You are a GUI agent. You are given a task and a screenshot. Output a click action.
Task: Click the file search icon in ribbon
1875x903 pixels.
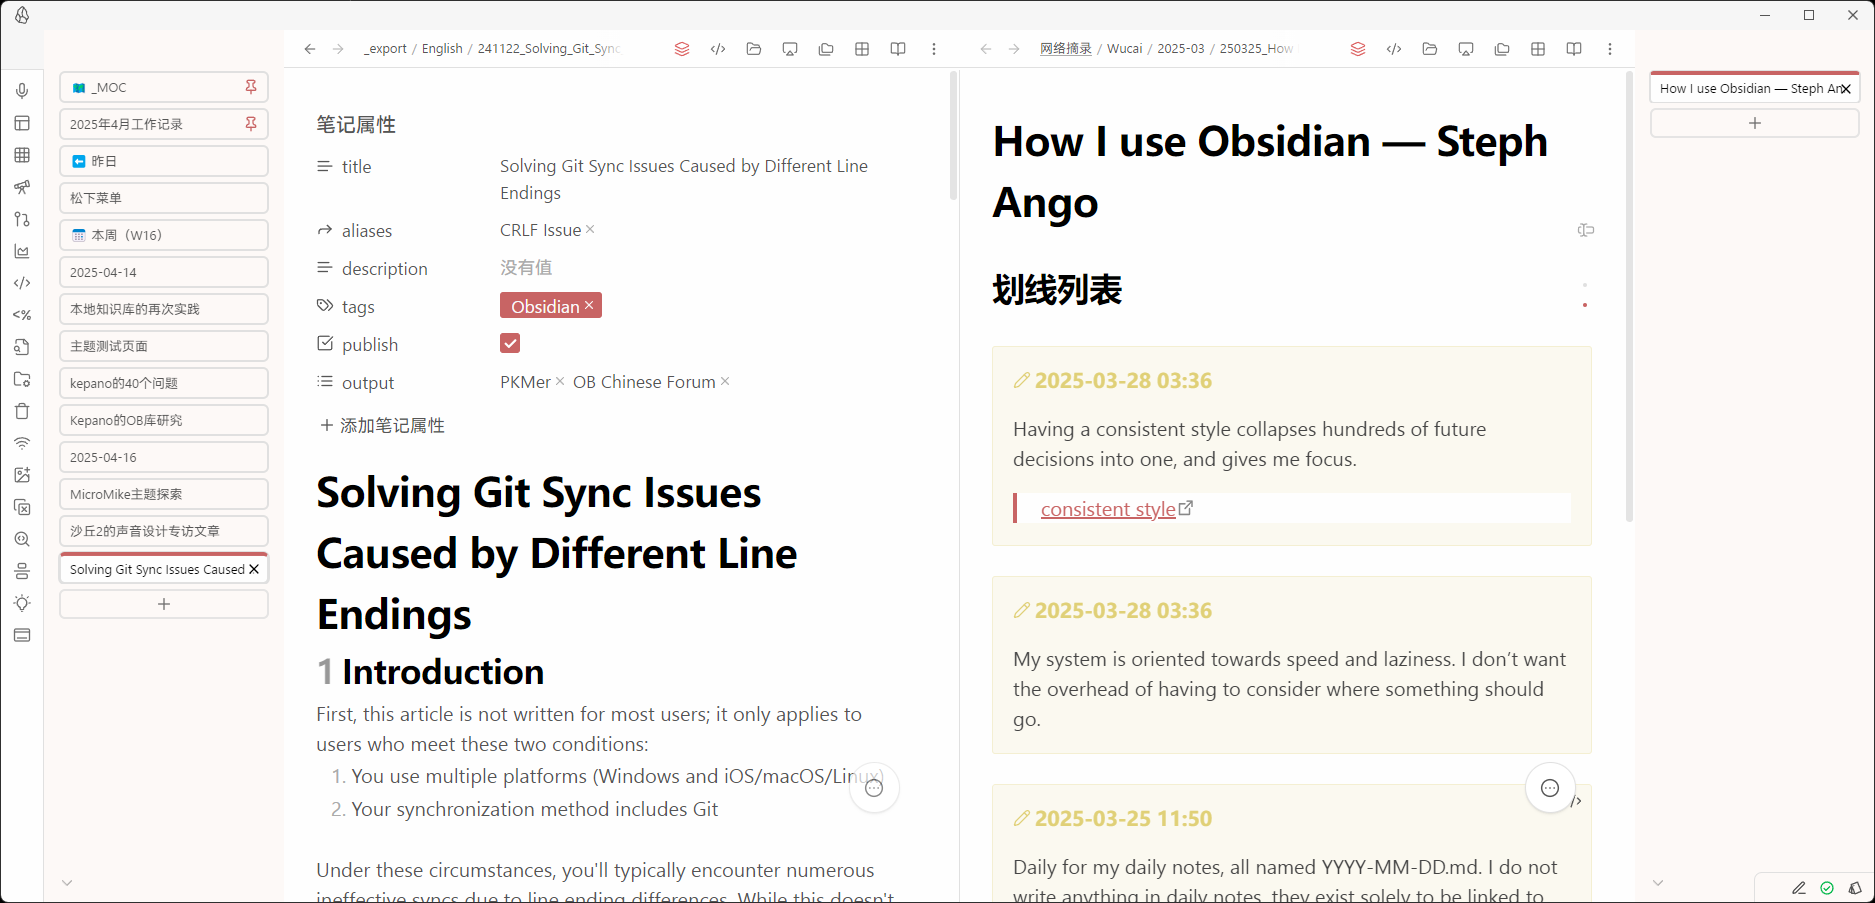22,347
